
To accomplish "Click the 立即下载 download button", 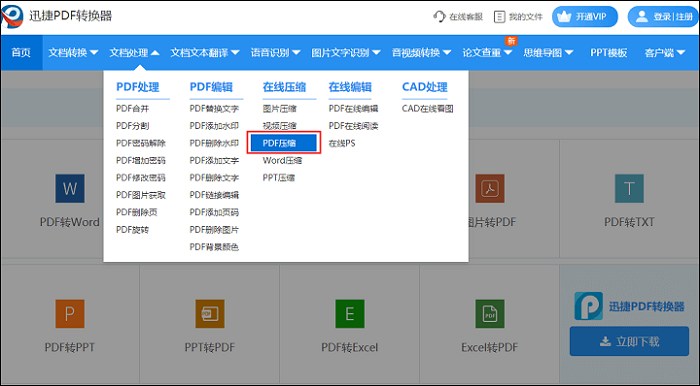I will 629,341.
